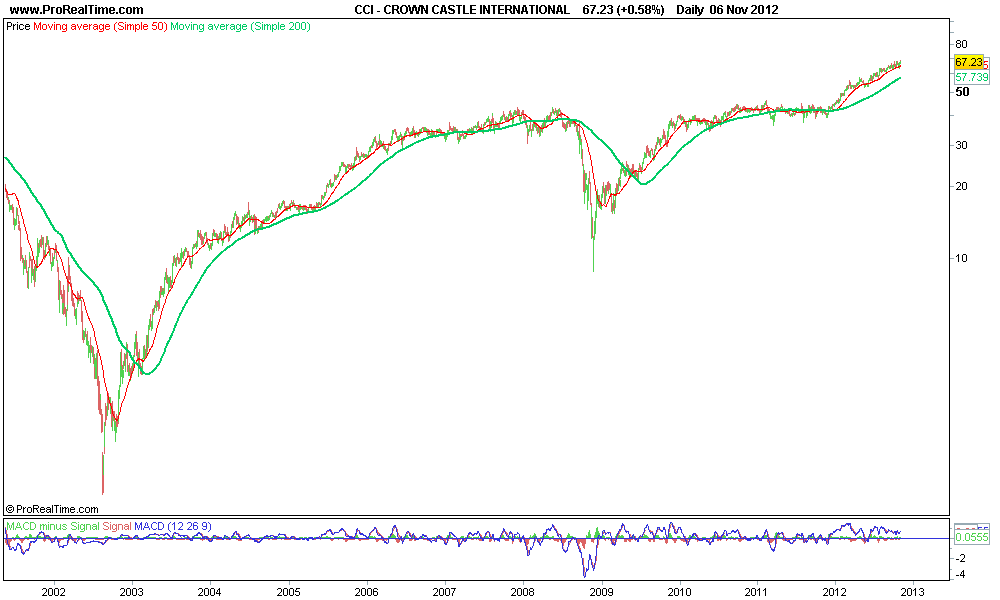1000x600 pixels.
Task: Click the 2007 year label on time axis
Action: click(445, 592)
